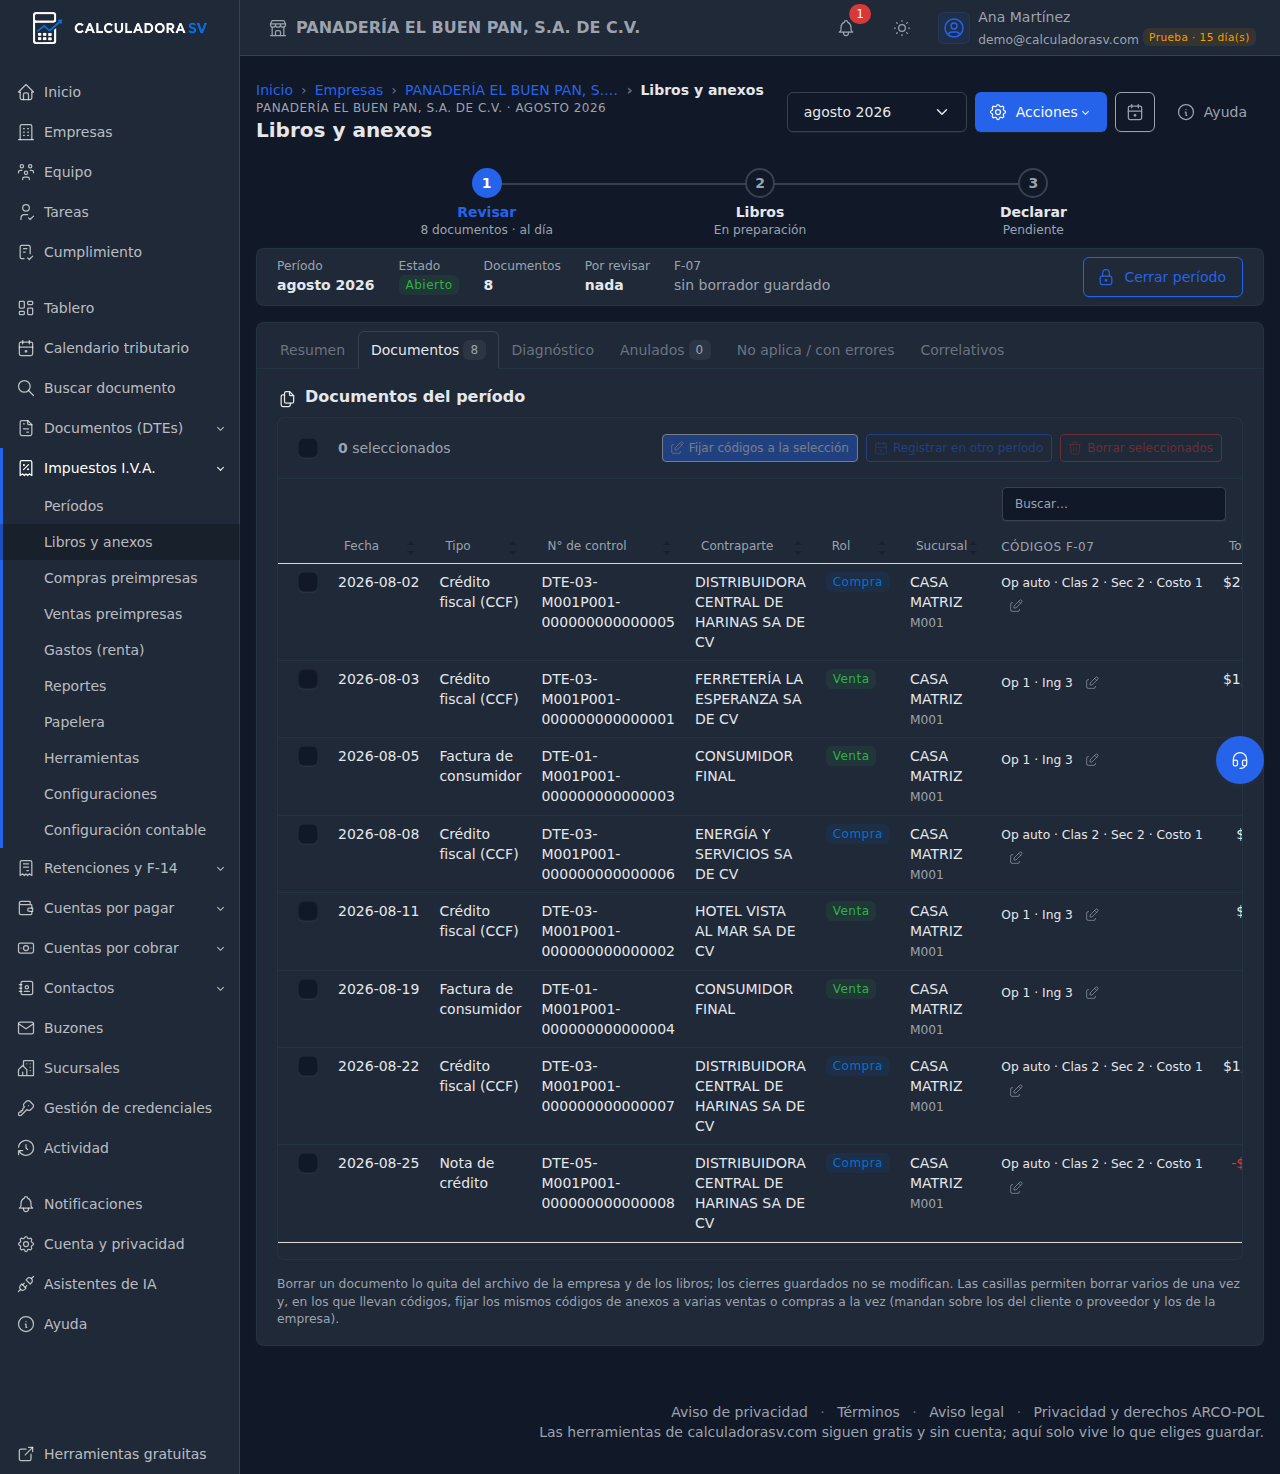Screen dimensions: 1280x1474
Task: Go to Empresas breadcrumb link
Action: [349, 90]
